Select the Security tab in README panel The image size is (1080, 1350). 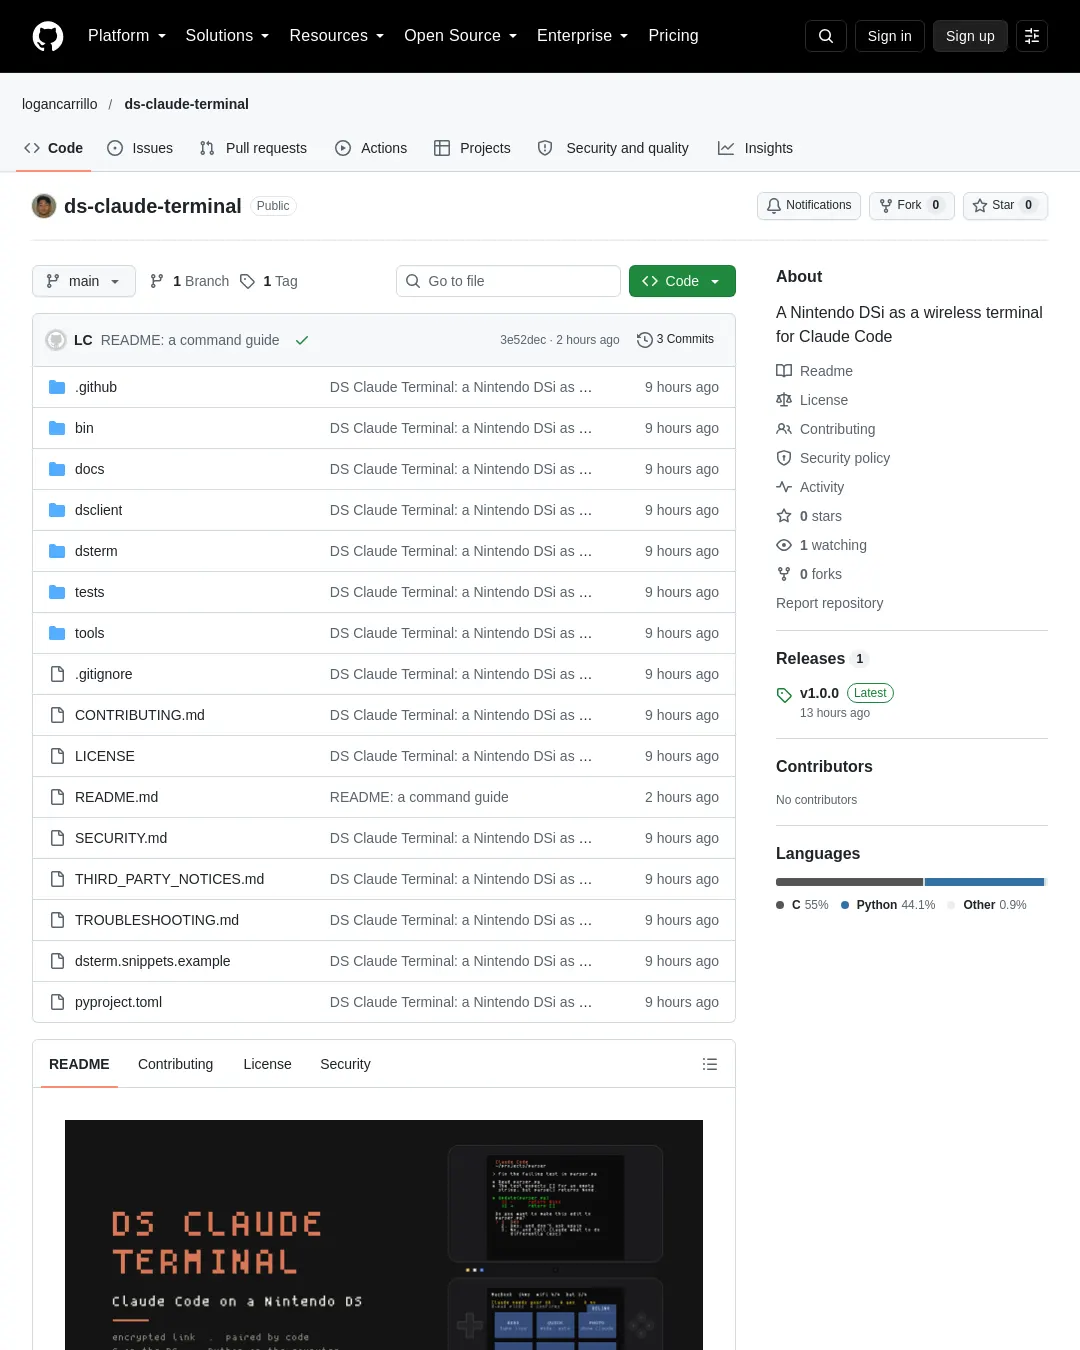pos(345,1064)
